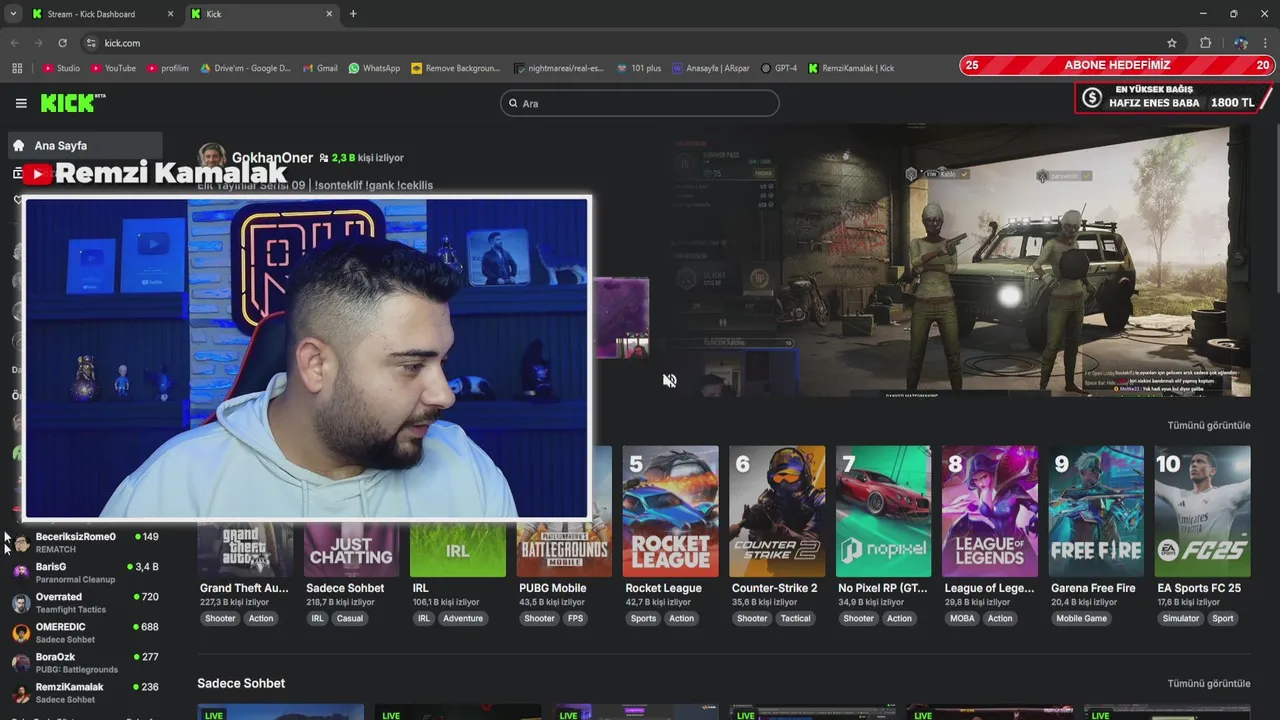Click the MOBA tag under League of Legends
This screenshot has width=1280, height=720.
[962, 618]
